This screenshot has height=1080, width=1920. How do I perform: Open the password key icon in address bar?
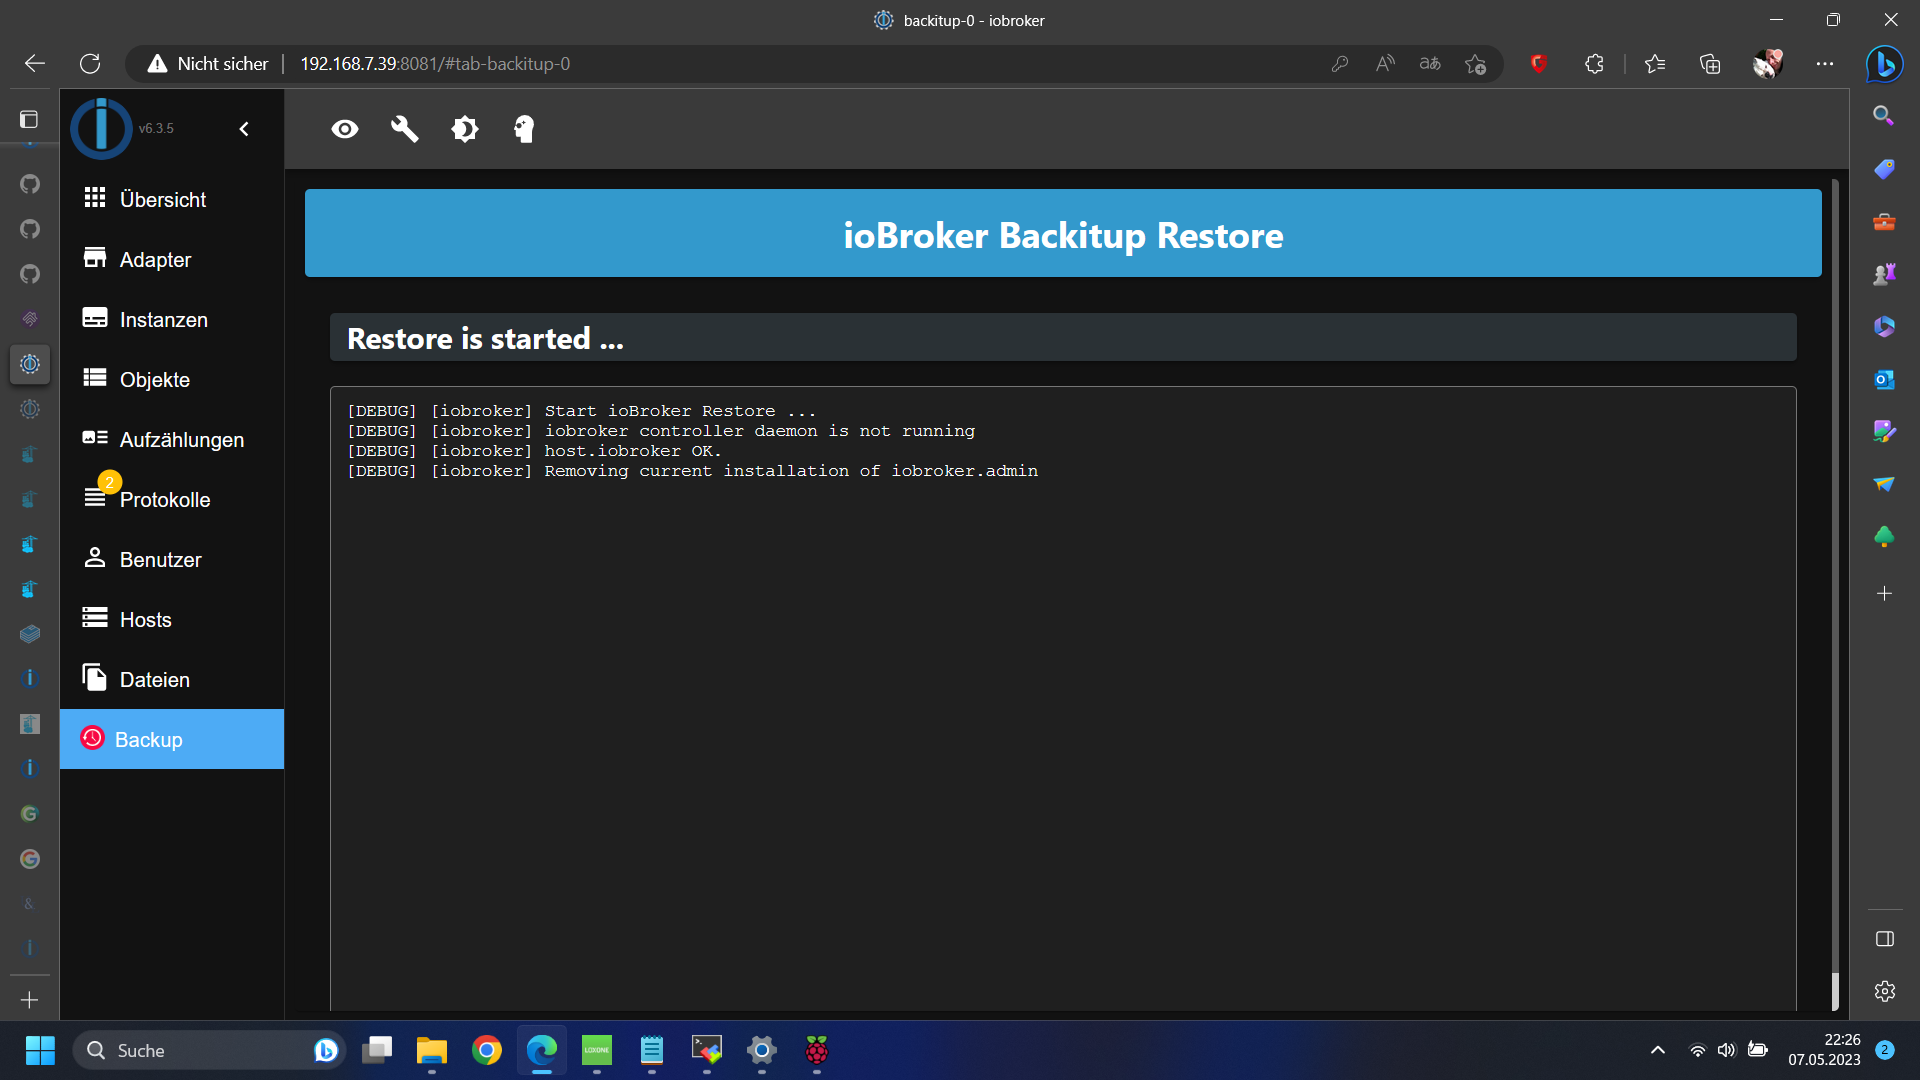(x=1340, y=64)
